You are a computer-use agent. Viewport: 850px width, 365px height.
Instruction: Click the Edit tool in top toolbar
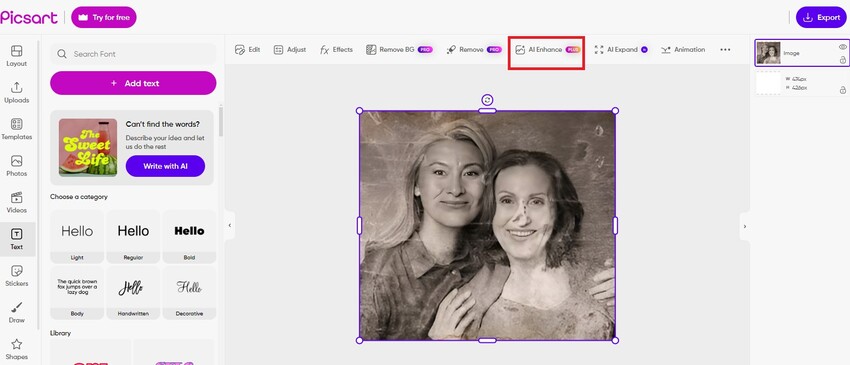(x=247, y=49)
